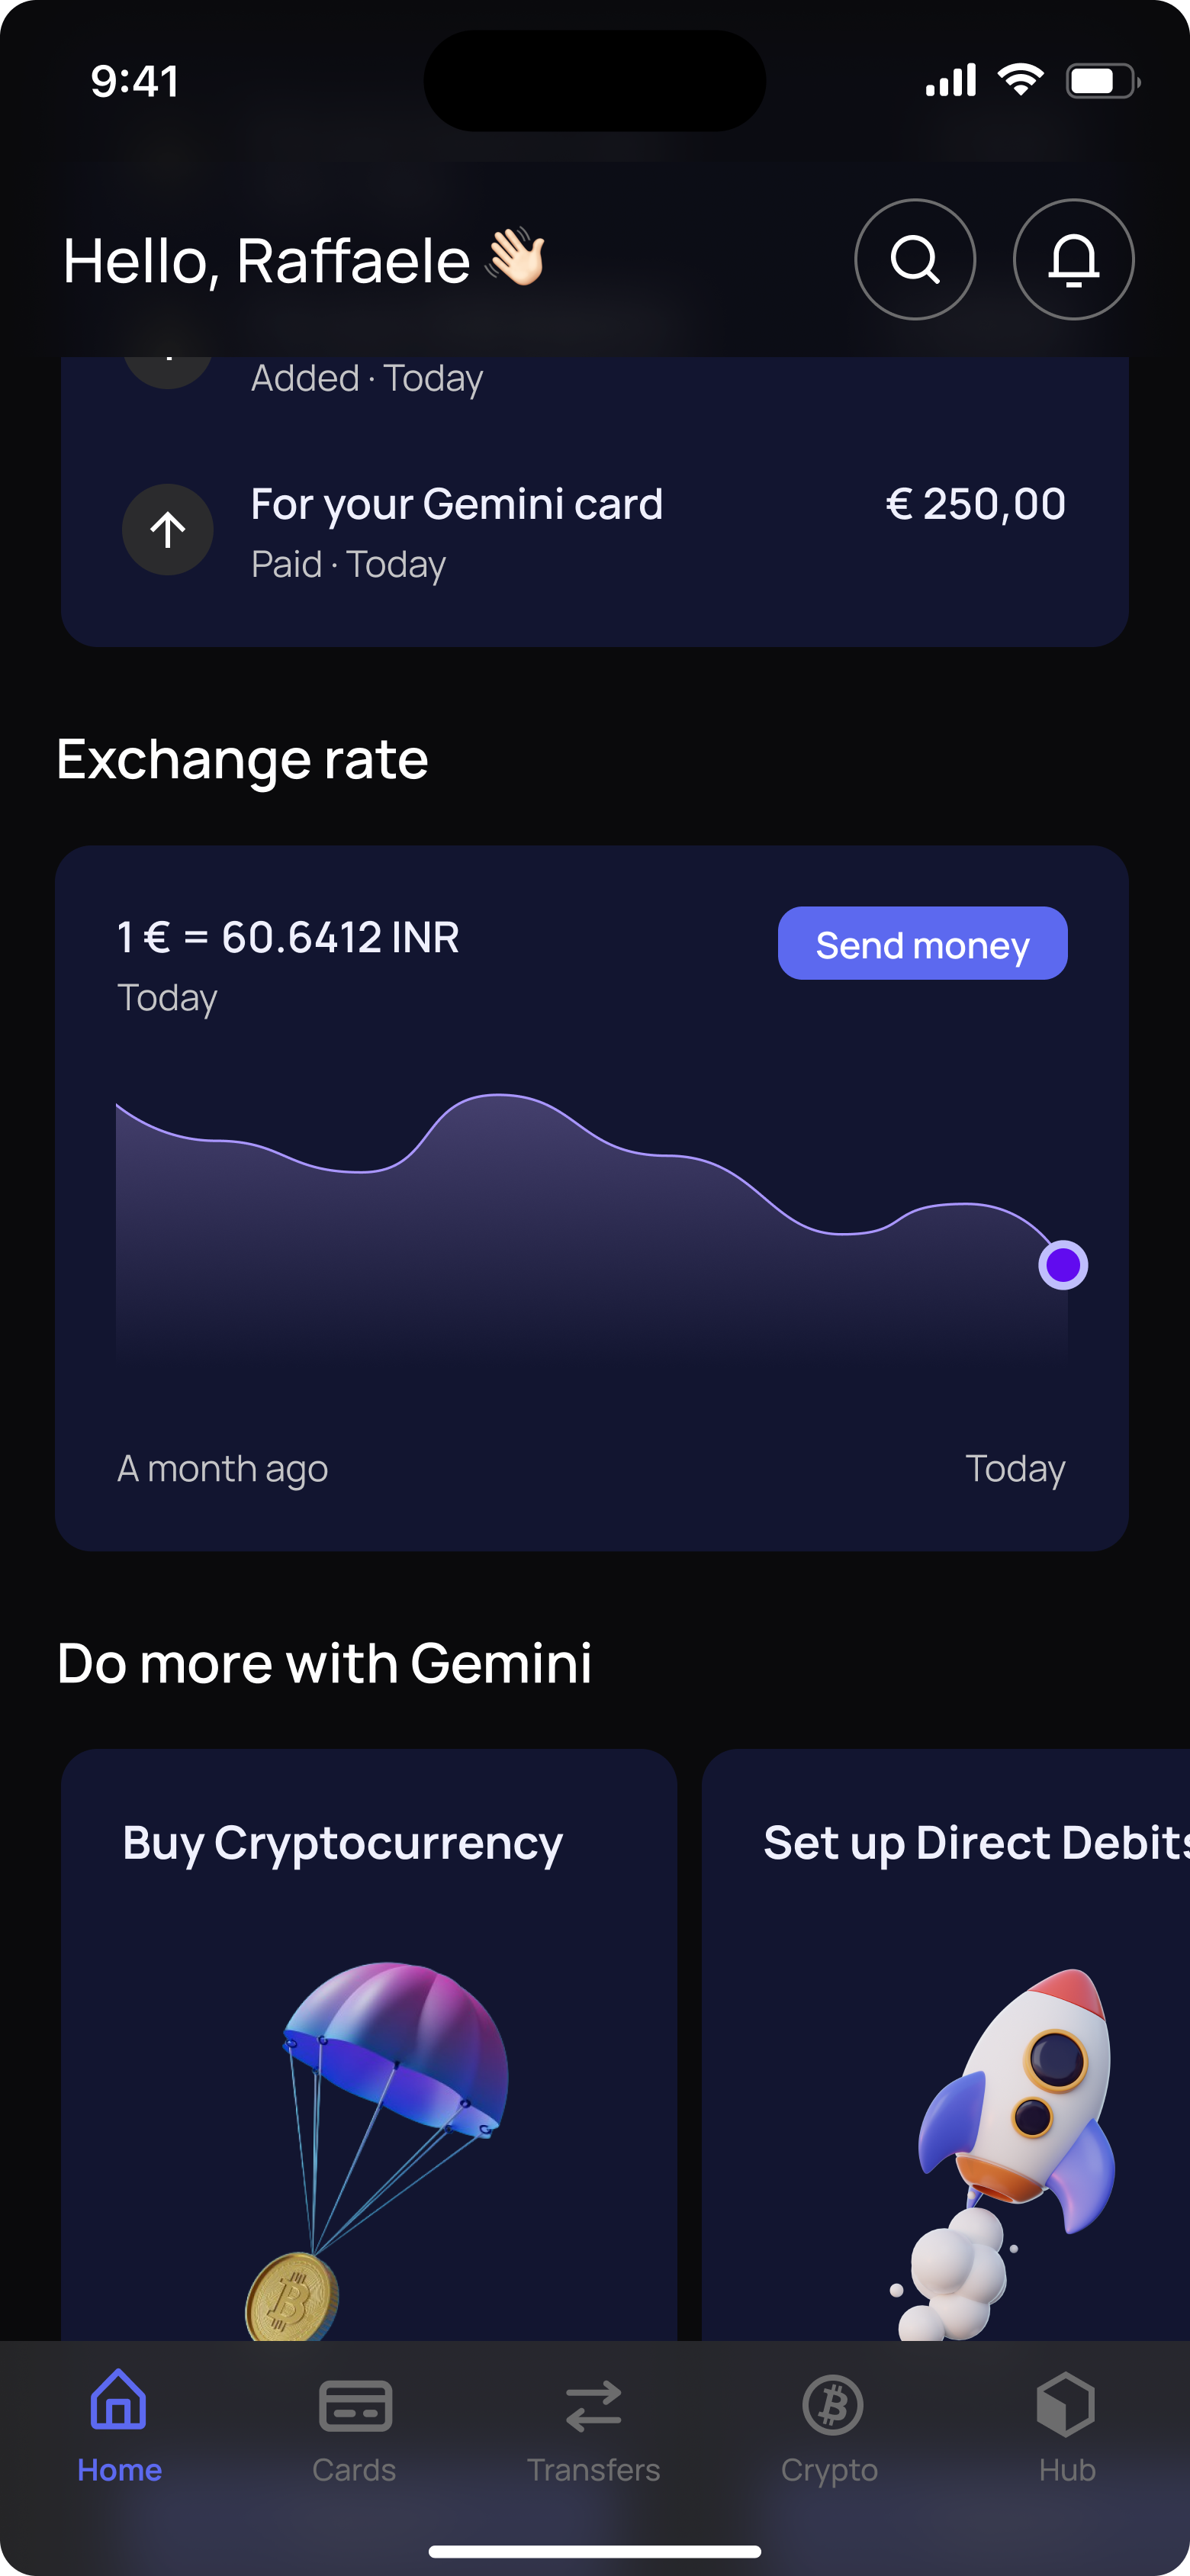Viewport: 1190px width, 2576px height.
Task: Tap the 1 € = 60.6412 INR rate
Action: [x=288, y=937]
